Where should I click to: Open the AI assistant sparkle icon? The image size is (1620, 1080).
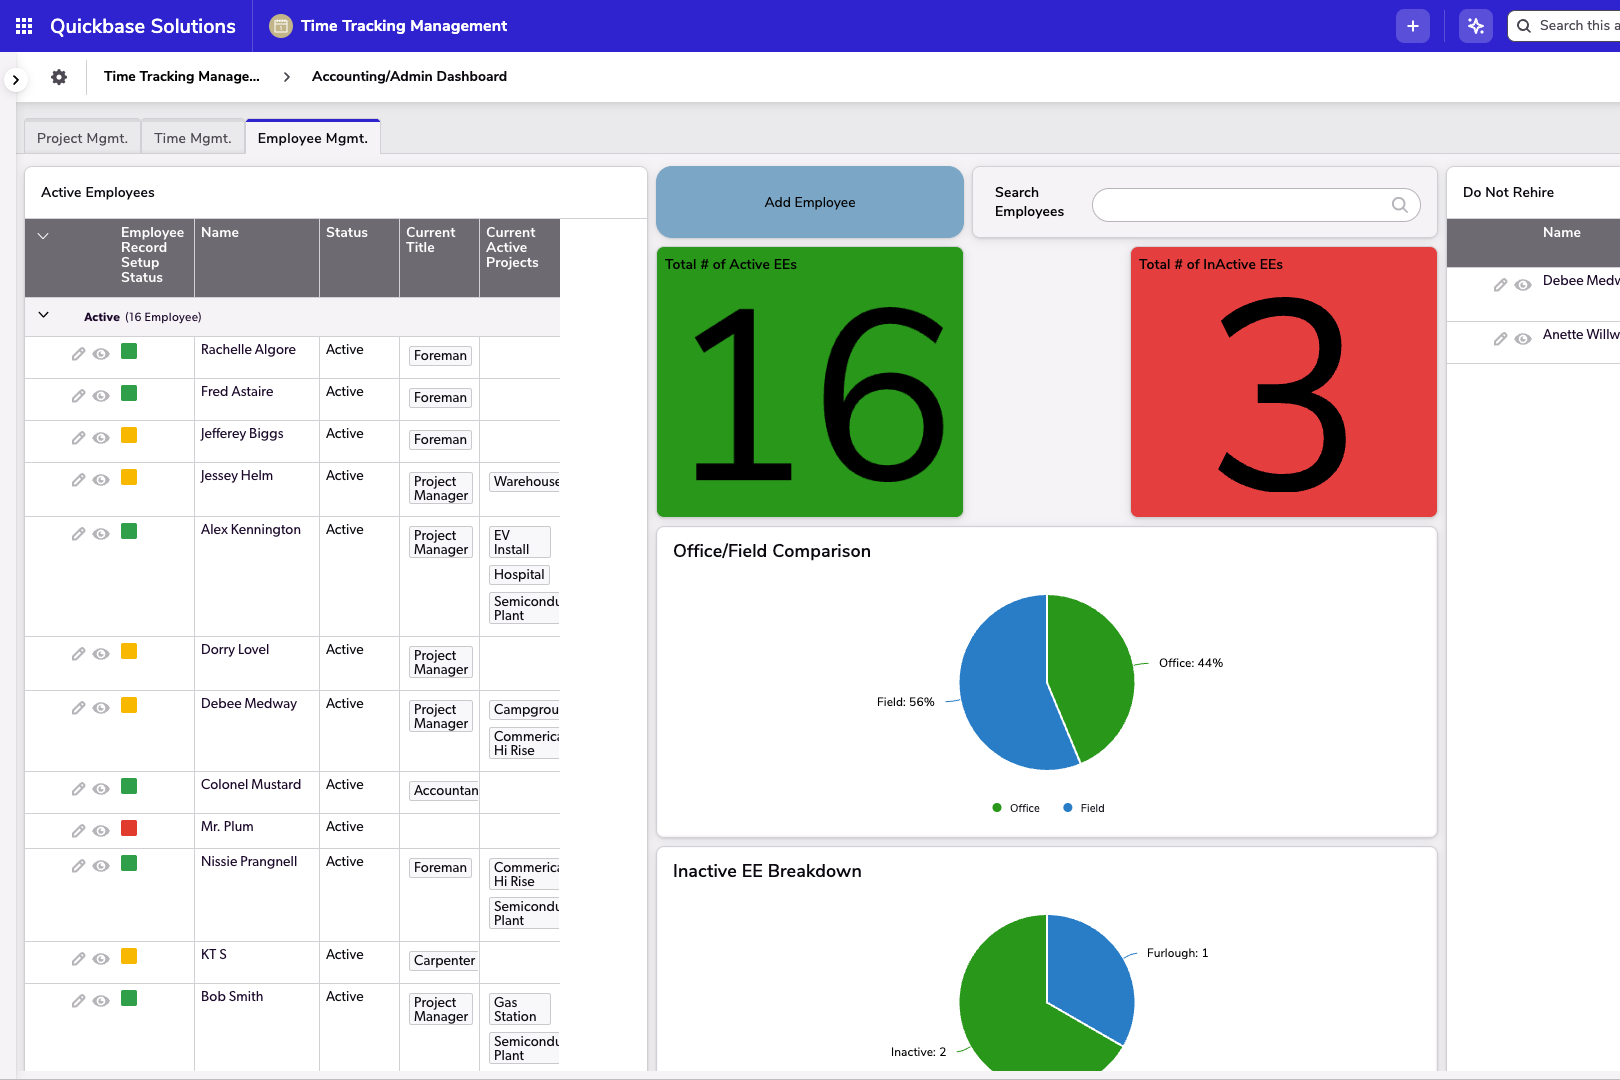[x=1475, y=25]
